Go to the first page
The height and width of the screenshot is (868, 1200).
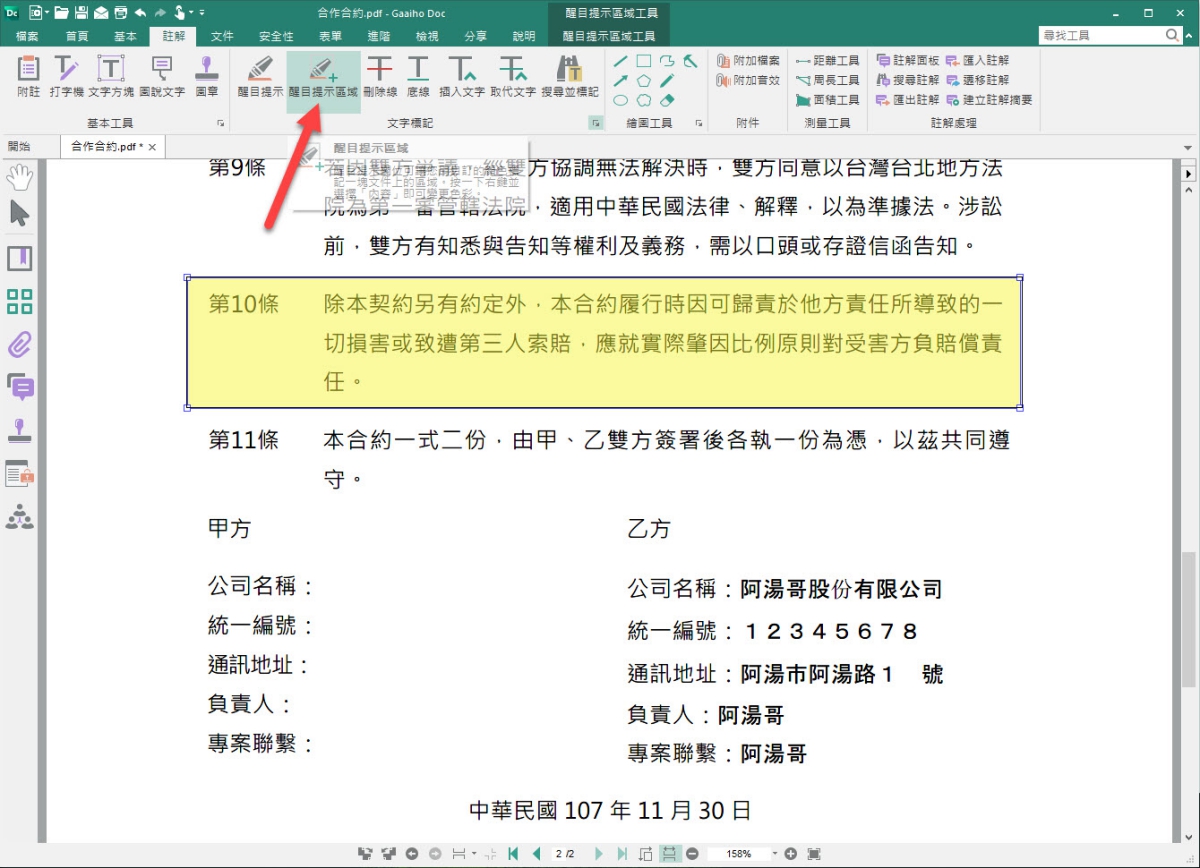(513, 854)
